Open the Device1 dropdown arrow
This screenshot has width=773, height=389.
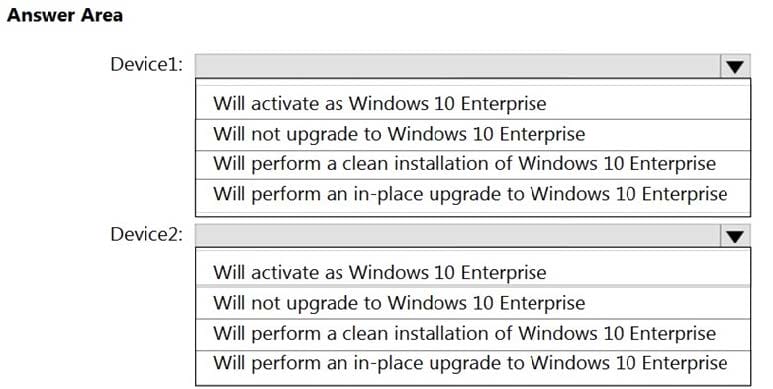pyautogui.click(x=735, y=66)
